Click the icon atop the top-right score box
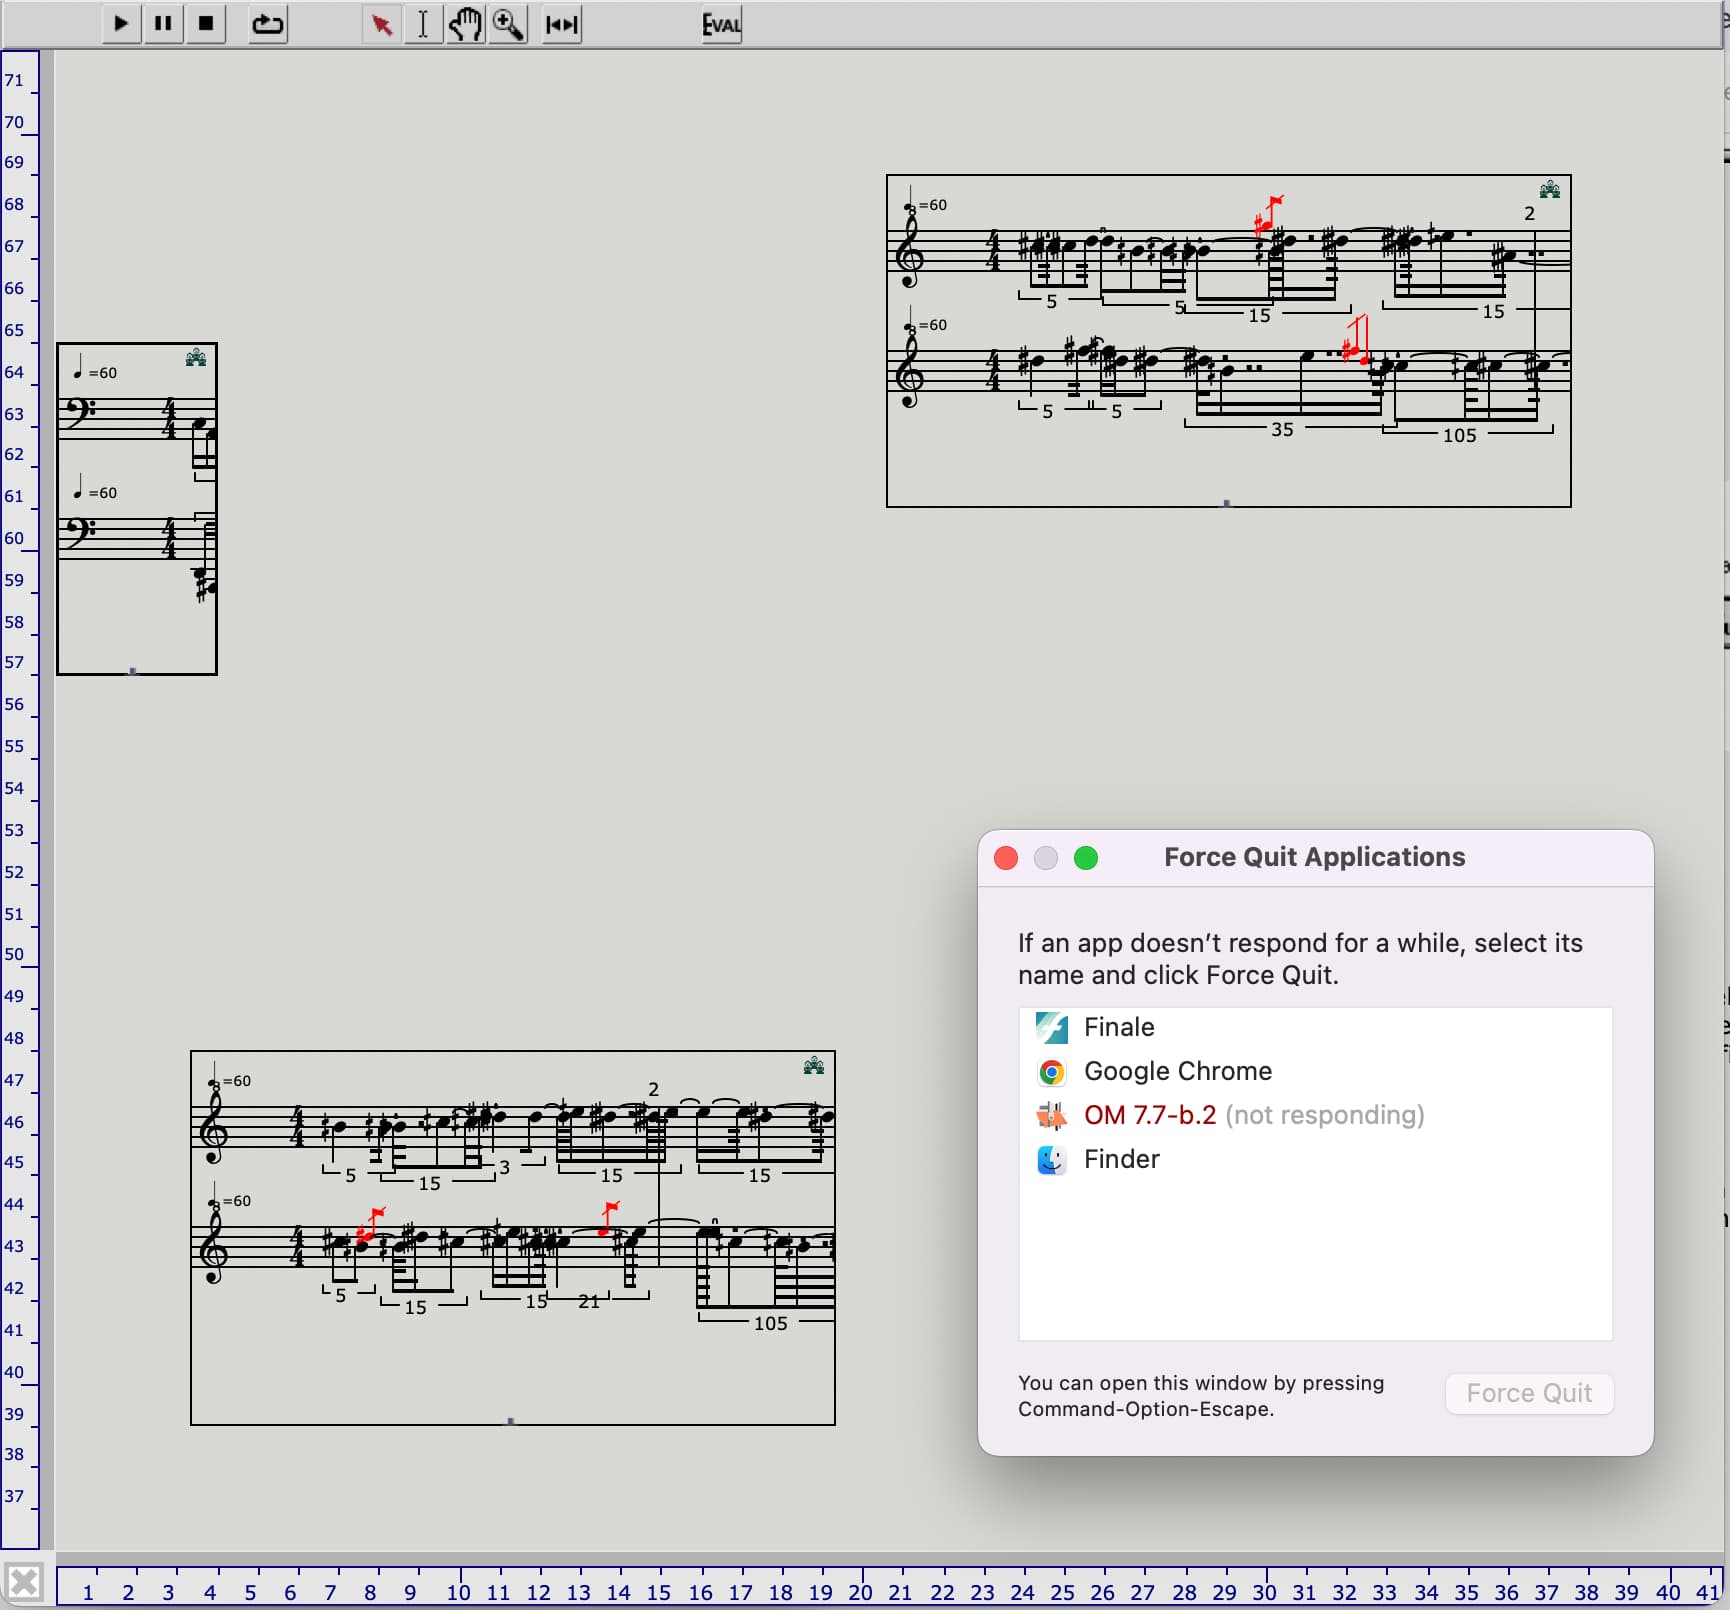This screenshot has height=1610, width=1730. pos(1549,190)
